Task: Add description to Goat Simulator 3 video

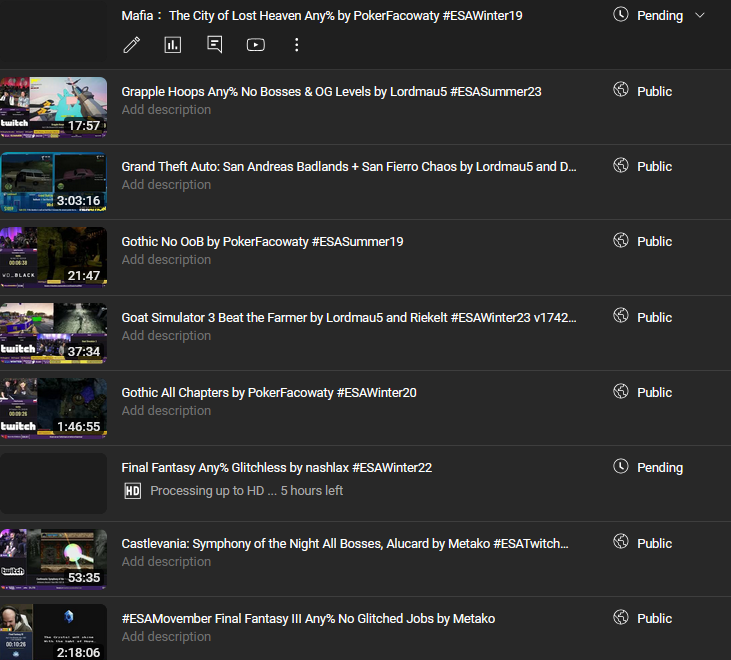Action: click(x=166, y=336)
